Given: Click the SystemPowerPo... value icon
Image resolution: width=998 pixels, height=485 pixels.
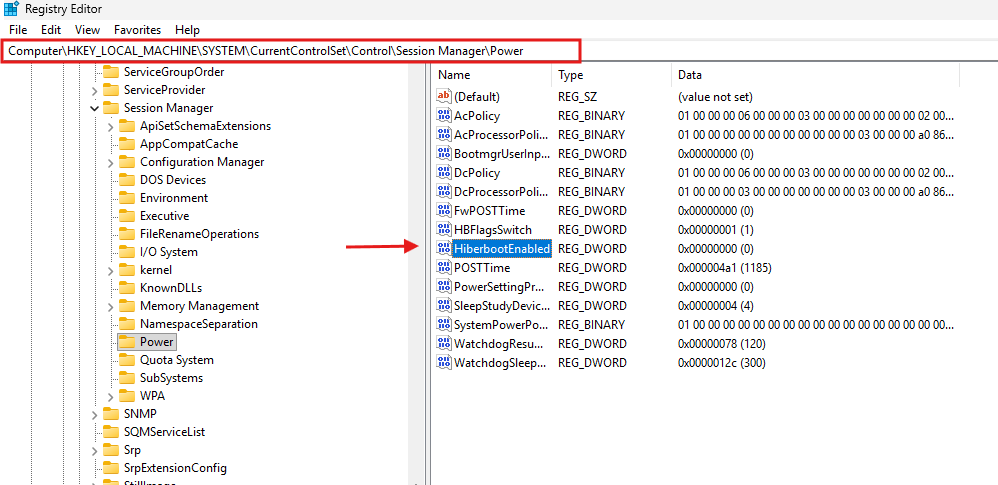Looking at the screenshot, I should coord(444,325).
